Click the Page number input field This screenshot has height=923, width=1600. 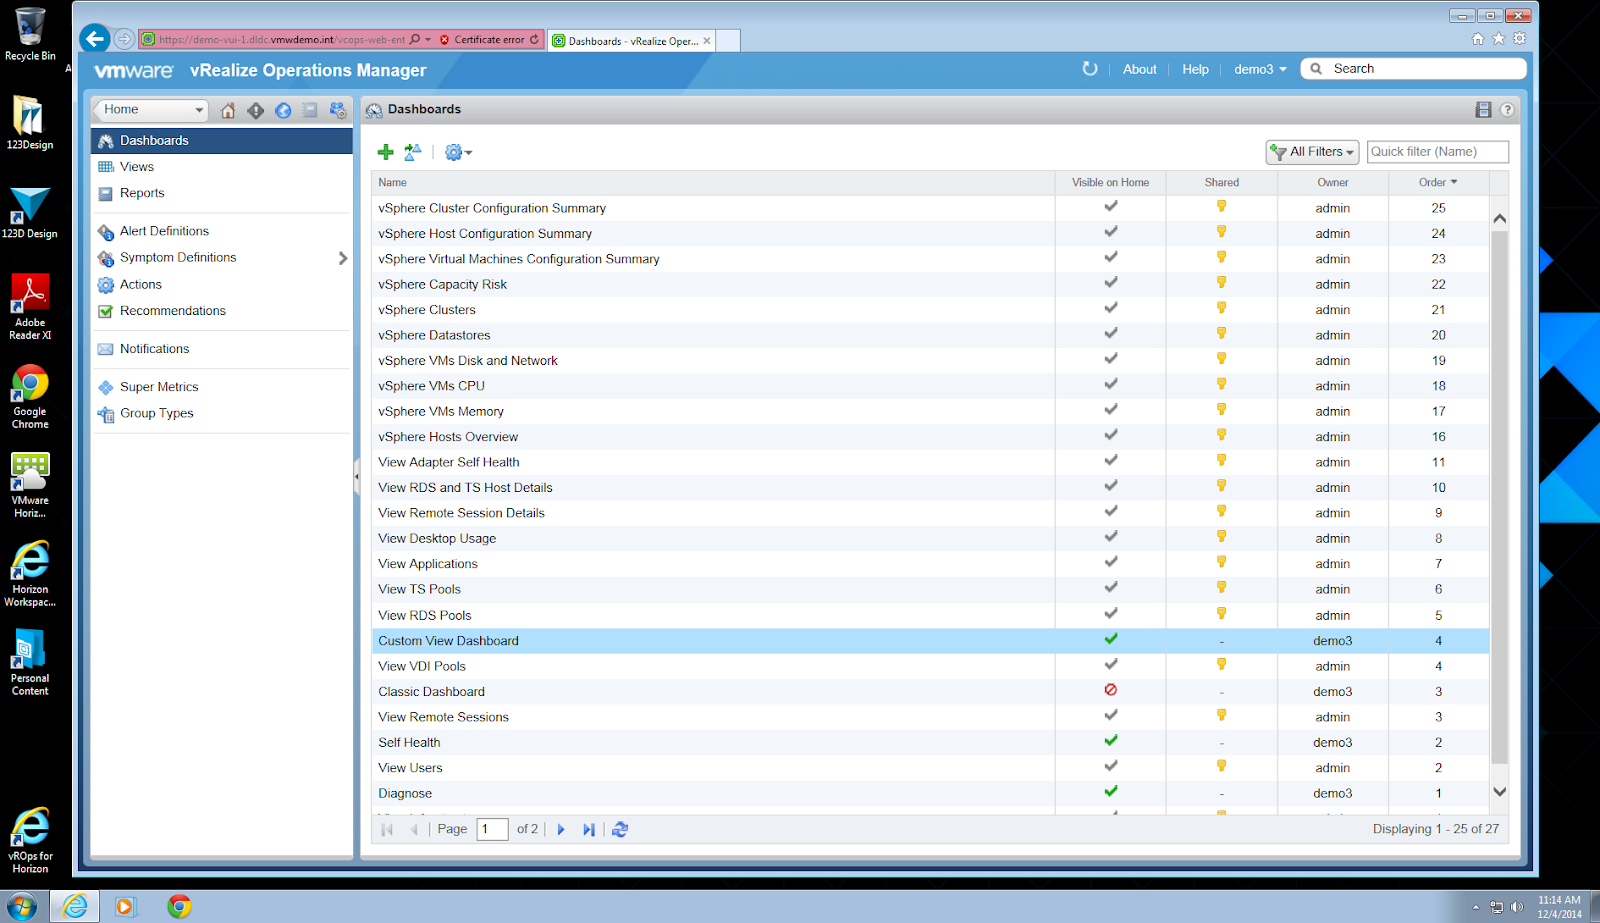[x=492, y=830]
